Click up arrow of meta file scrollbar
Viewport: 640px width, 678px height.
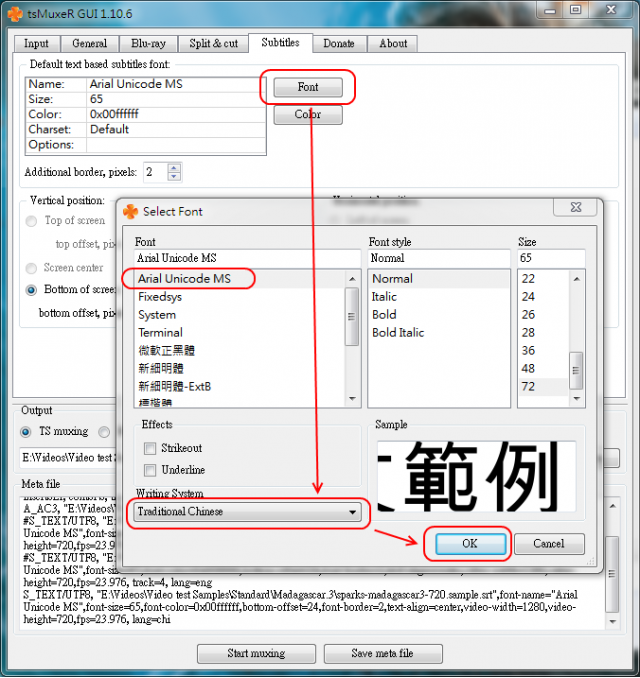tap(612, 506)
